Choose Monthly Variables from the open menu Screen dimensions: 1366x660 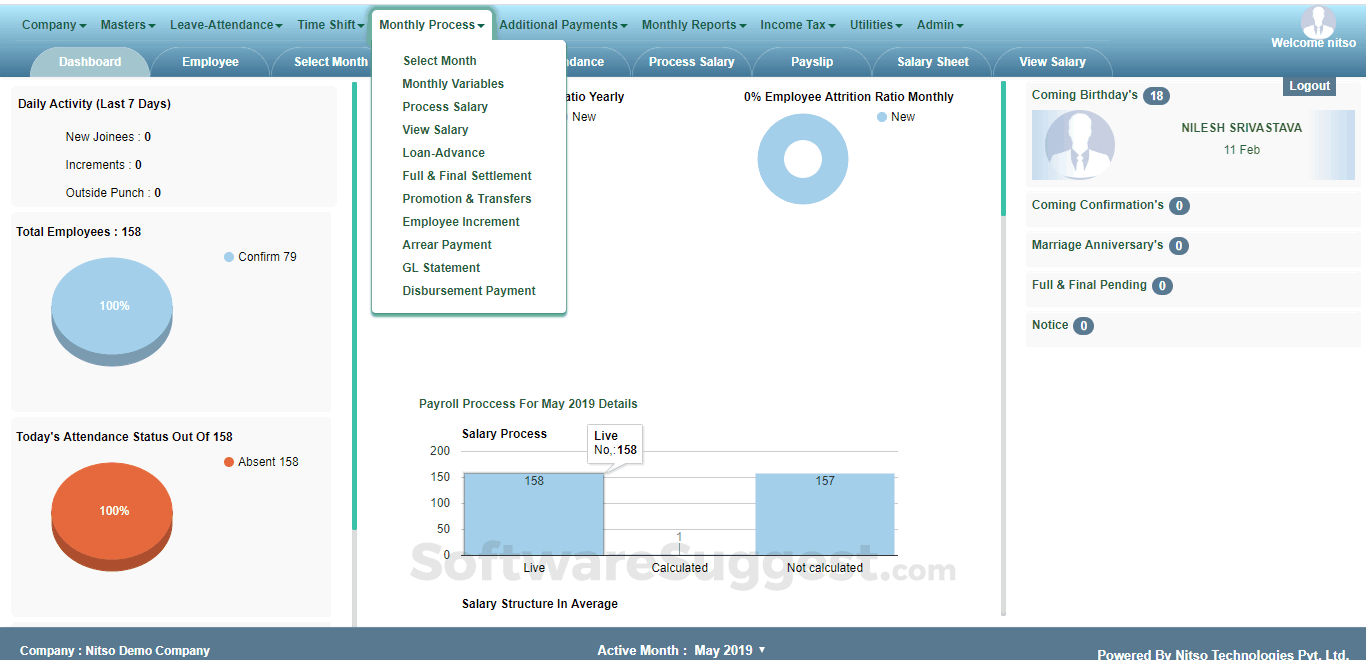click(453, 84)
